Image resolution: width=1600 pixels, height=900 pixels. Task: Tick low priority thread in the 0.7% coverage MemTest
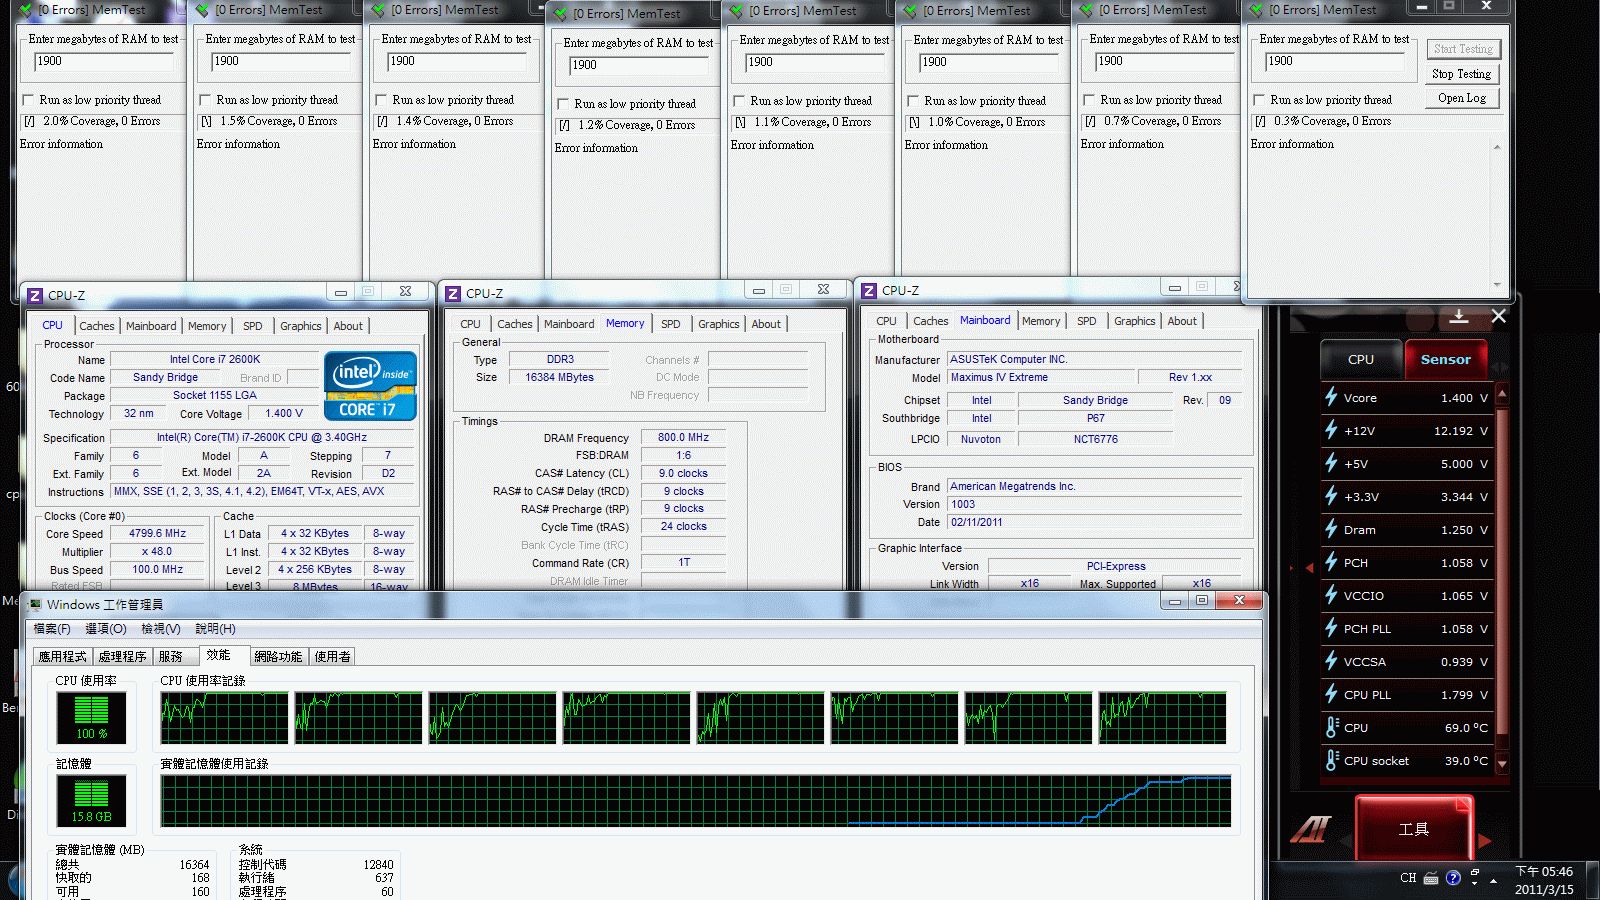[x=1089, y=100]
